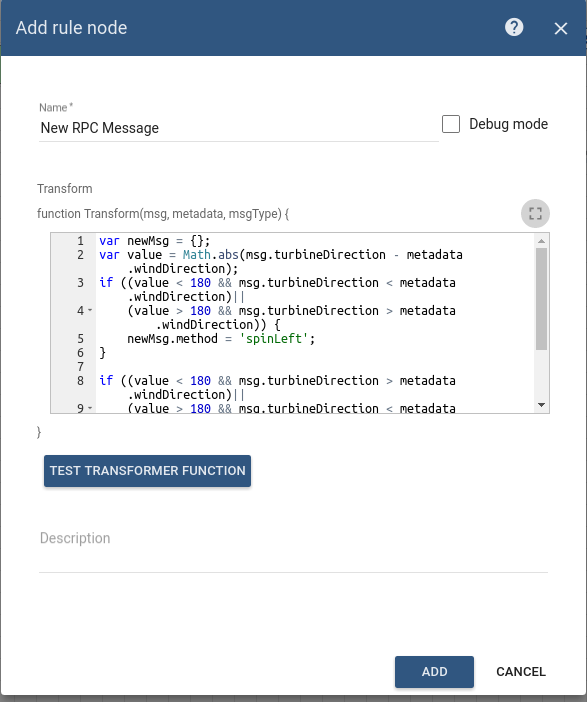Viewport: 587px width, 702px height.
Task: Click the Test Transformer Function button
Action: point(147,471)
